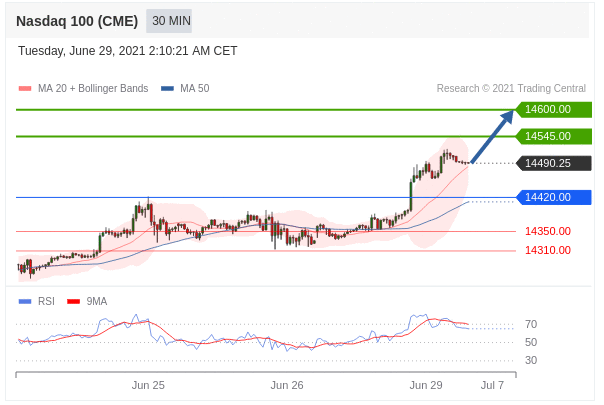Click the Jul 7 axis label

492,385
